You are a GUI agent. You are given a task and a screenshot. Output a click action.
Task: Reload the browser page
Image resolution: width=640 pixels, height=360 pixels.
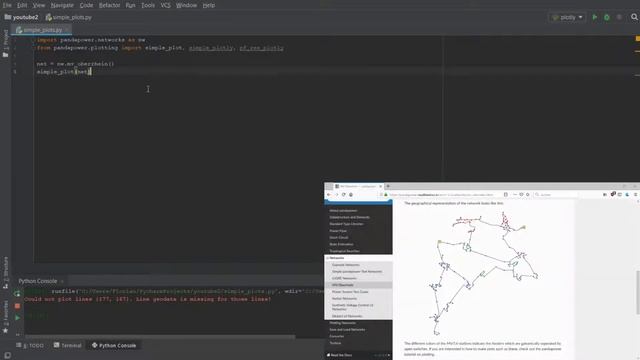pyautogui.click(x=344, y=195)
